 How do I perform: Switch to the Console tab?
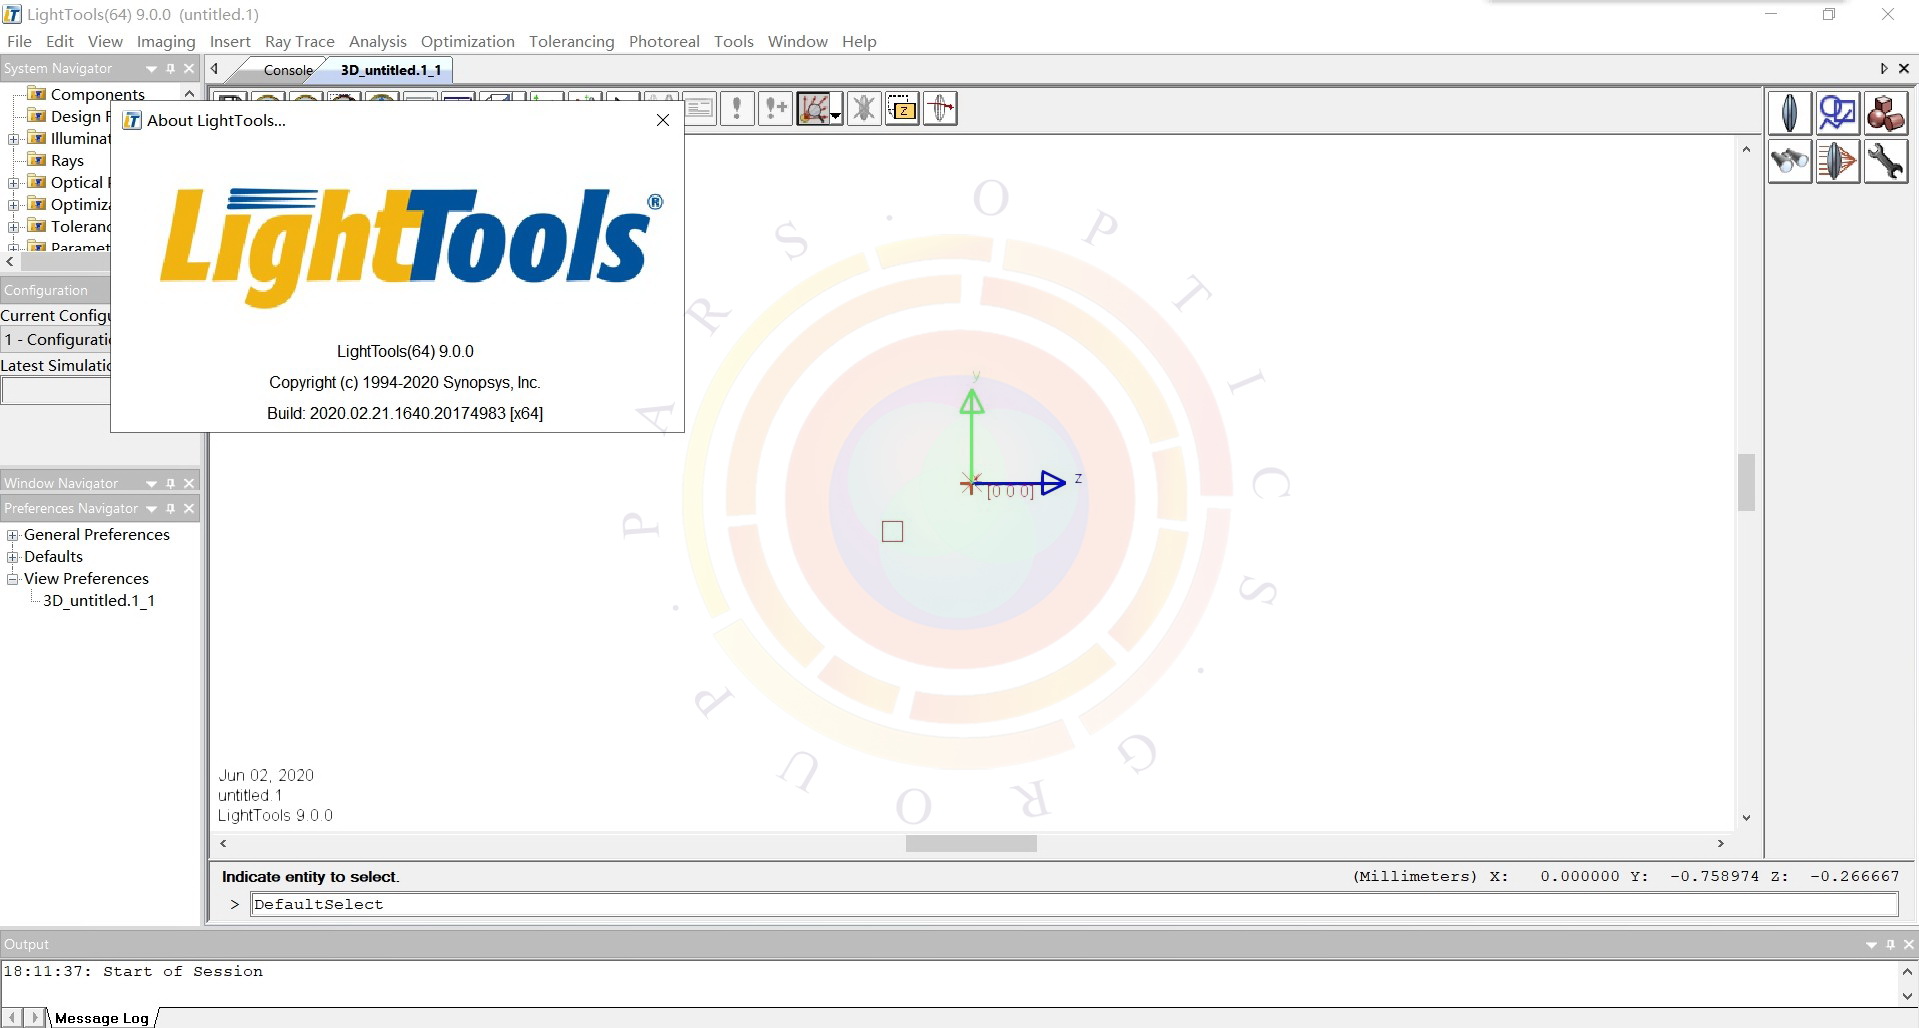[288, 70]
